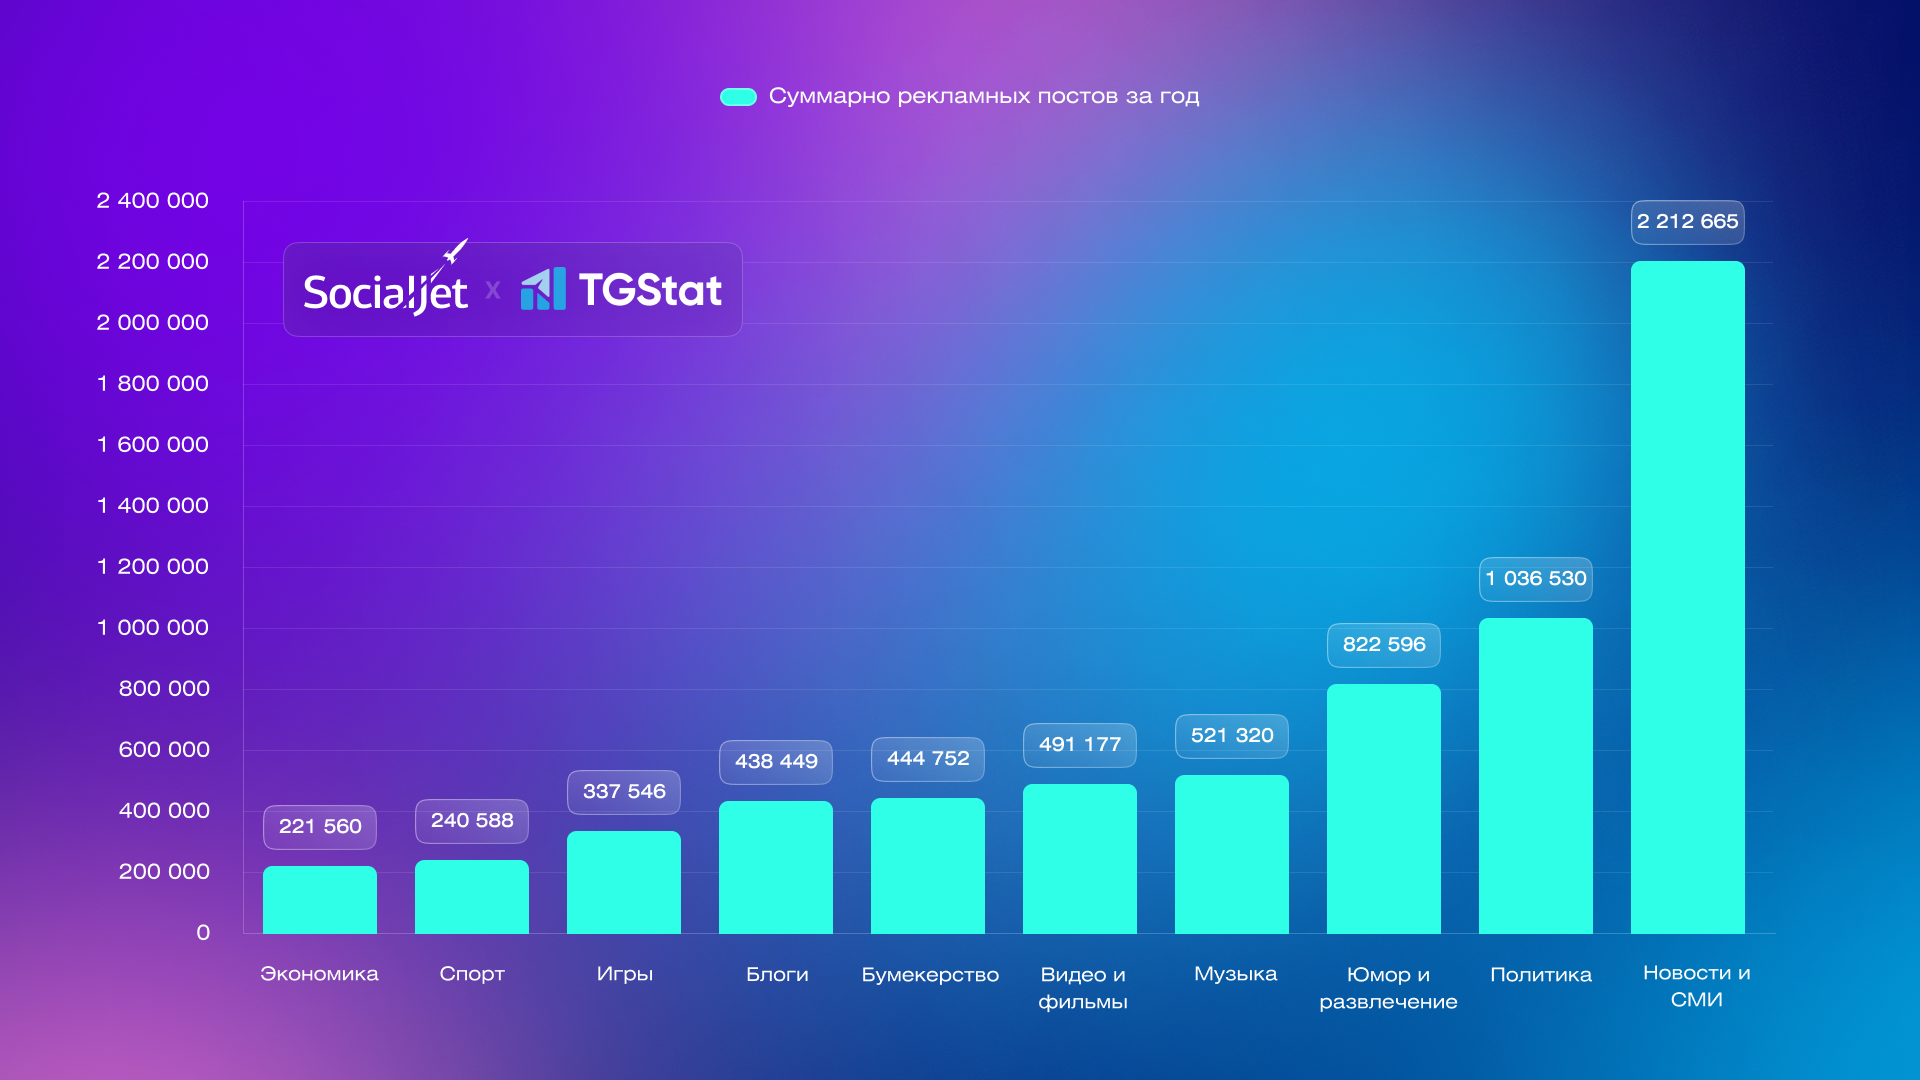The height and width of the screenshot is (1080, 1920).
Task: Click the legend text about advertising posts
Action: click(983, 96)
